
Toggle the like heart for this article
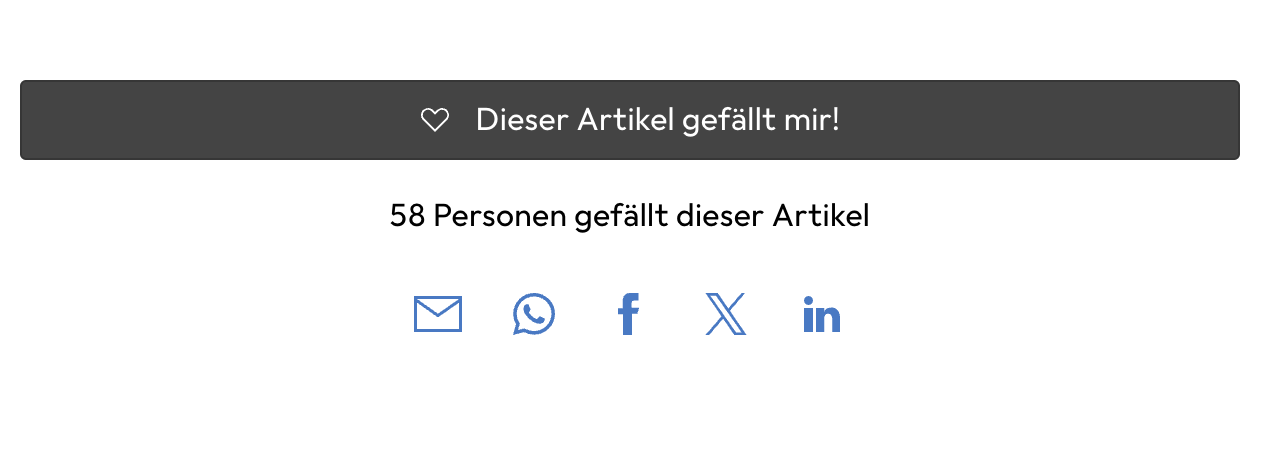coord(434,120)
